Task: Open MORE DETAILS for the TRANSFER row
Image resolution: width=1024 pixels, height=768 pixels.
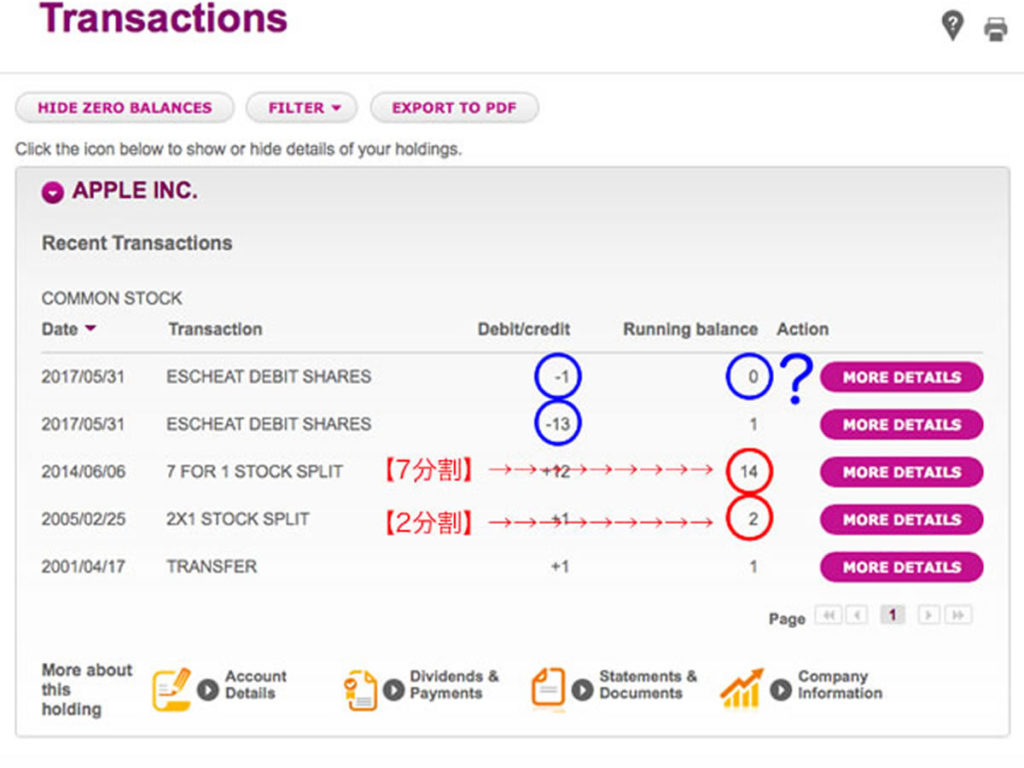Action: 901,567
